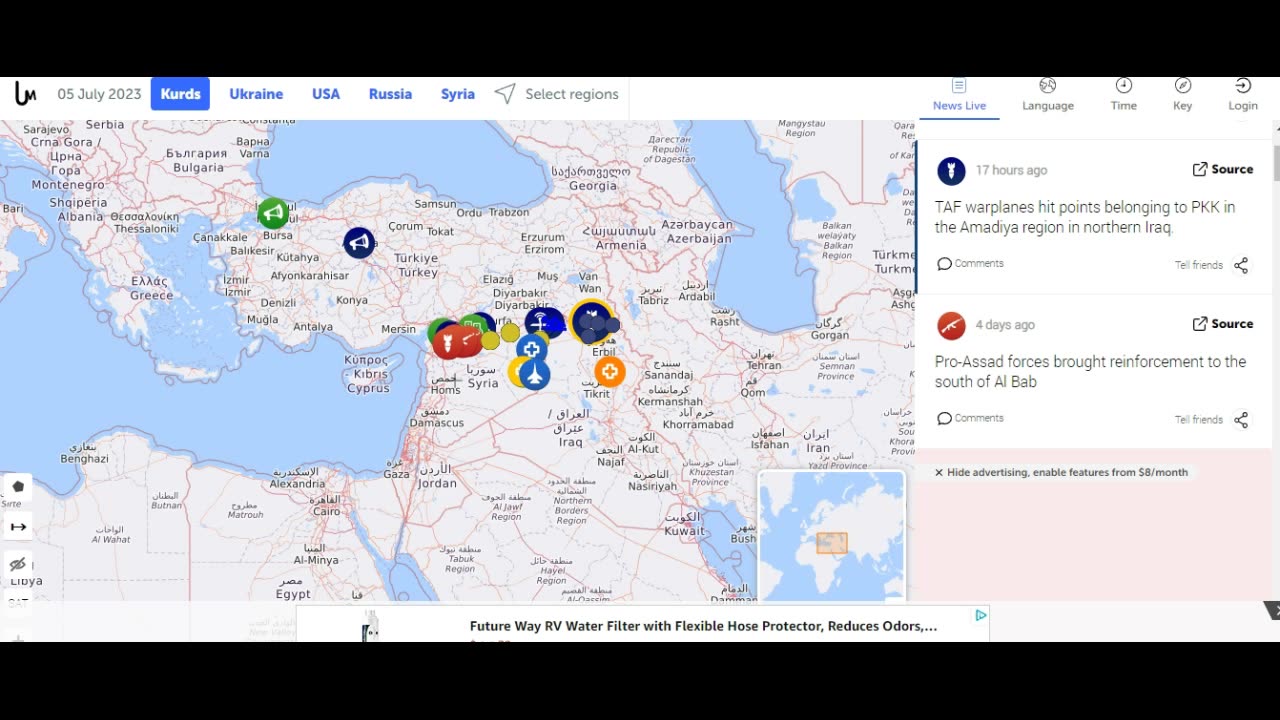Open Comments on the Pro-Assad forces news item

pos(970,418)
